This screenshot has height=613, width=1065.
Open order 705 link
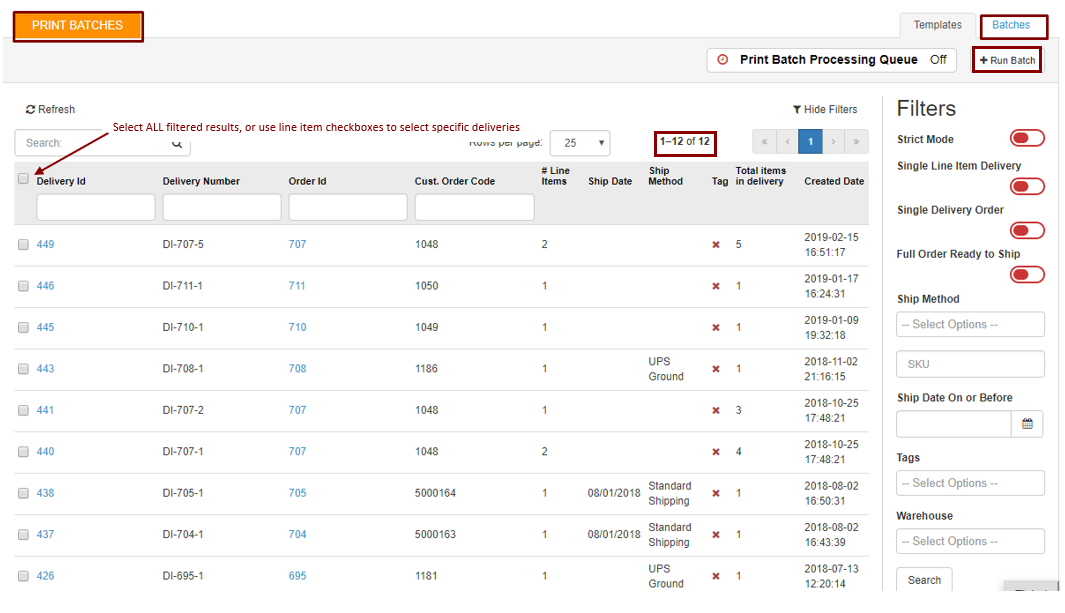tap(297, 493)
